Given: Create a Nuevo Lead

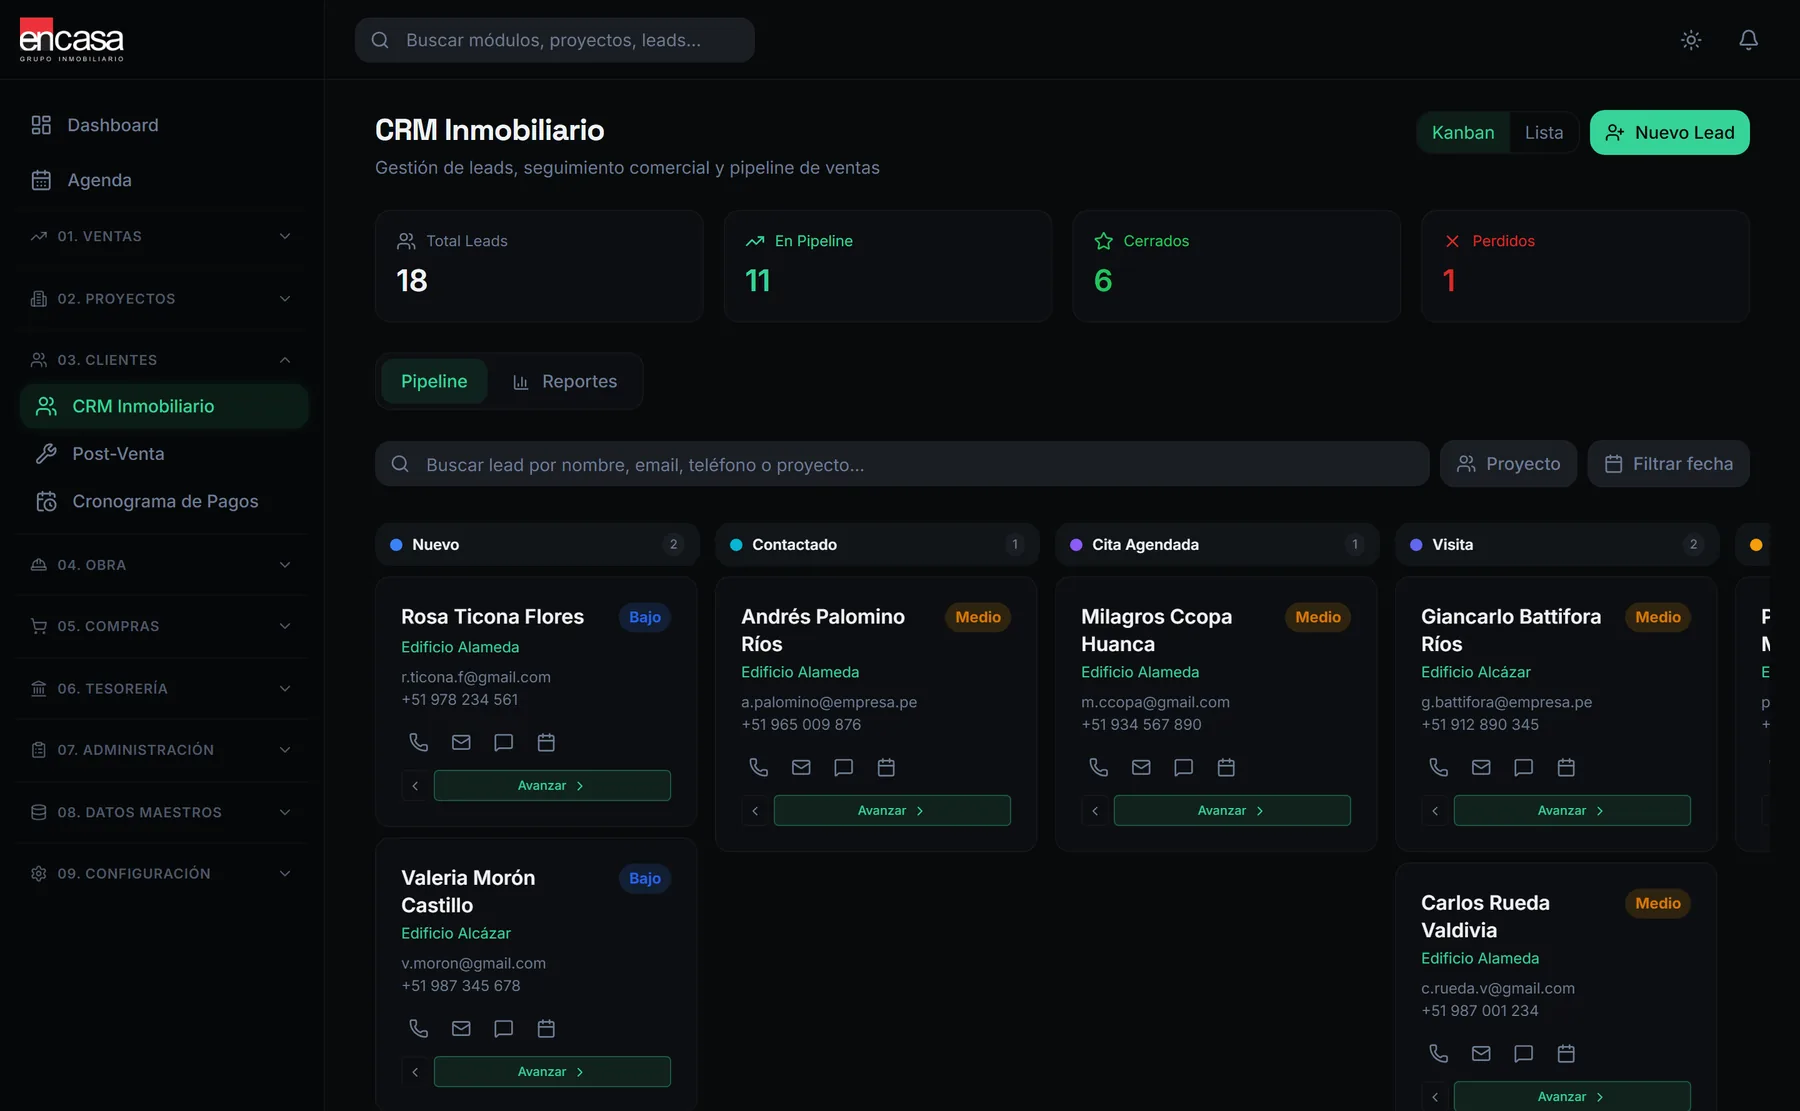Looking at the screenshot, I should click(1669, 132).
